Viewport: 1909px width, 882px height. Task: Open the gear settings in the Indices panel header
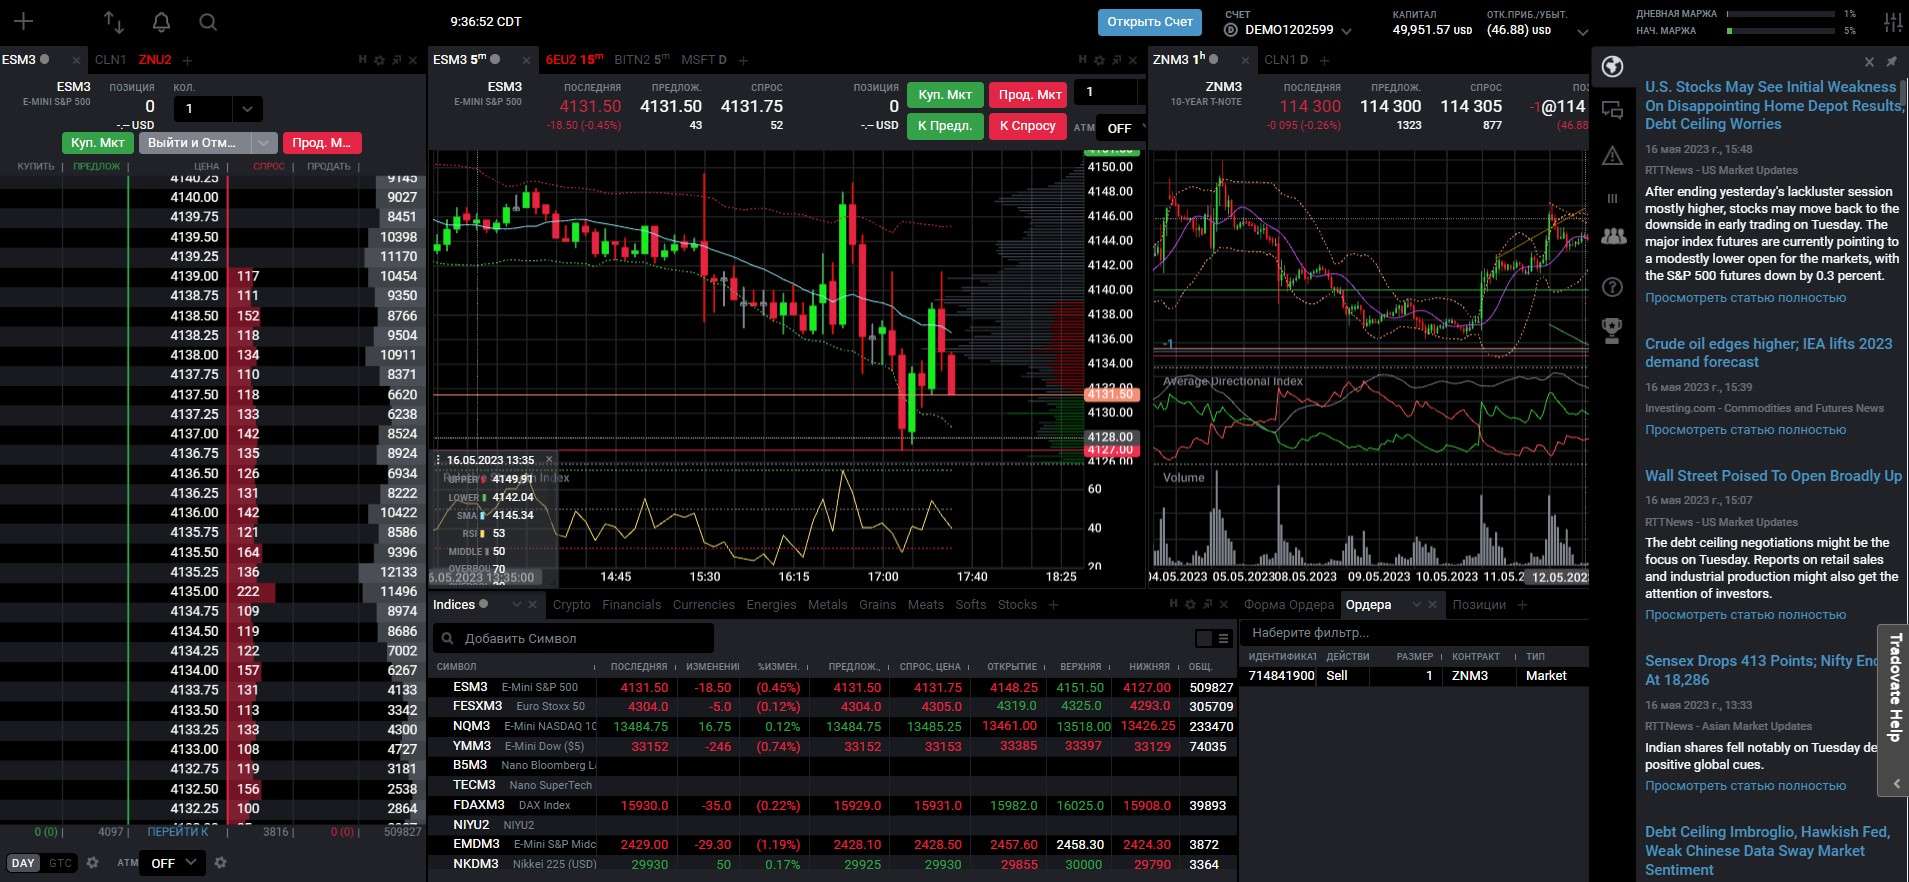click(x=1190, y=604)
